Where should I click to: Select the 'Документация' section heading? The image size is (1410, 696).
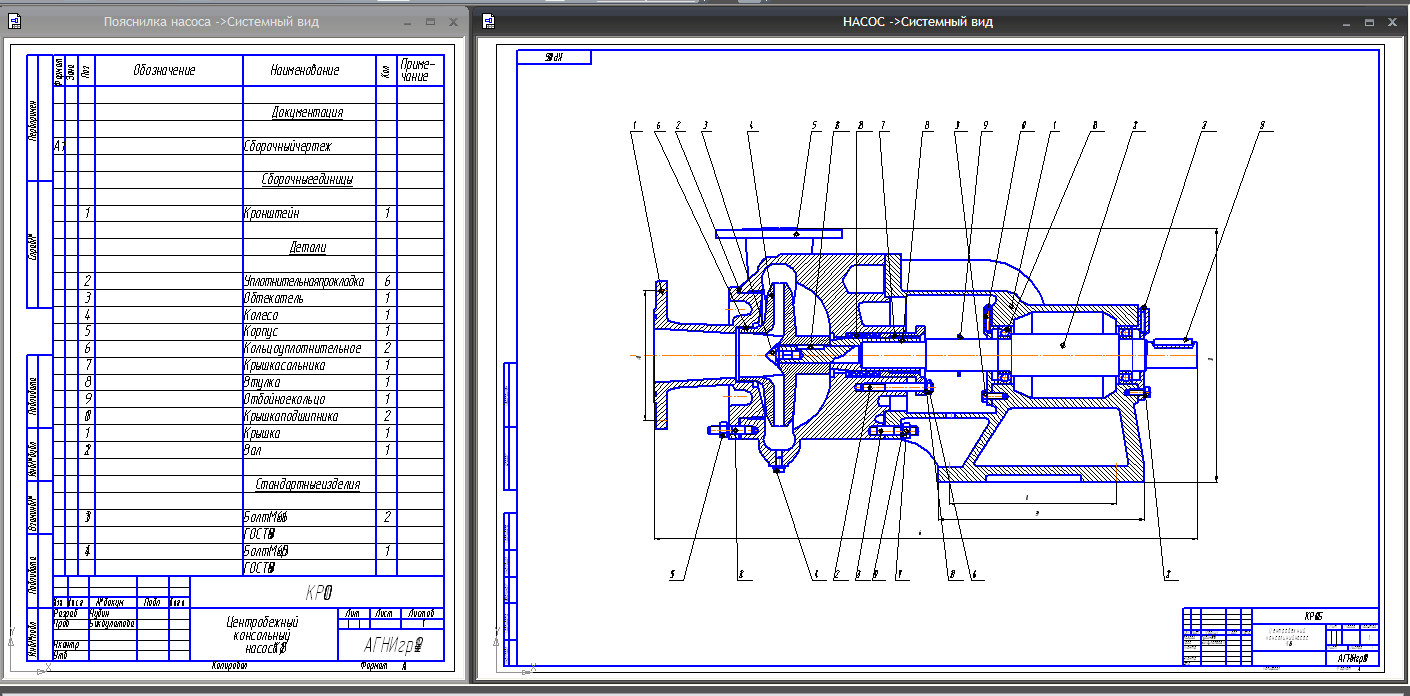(308, 112)
